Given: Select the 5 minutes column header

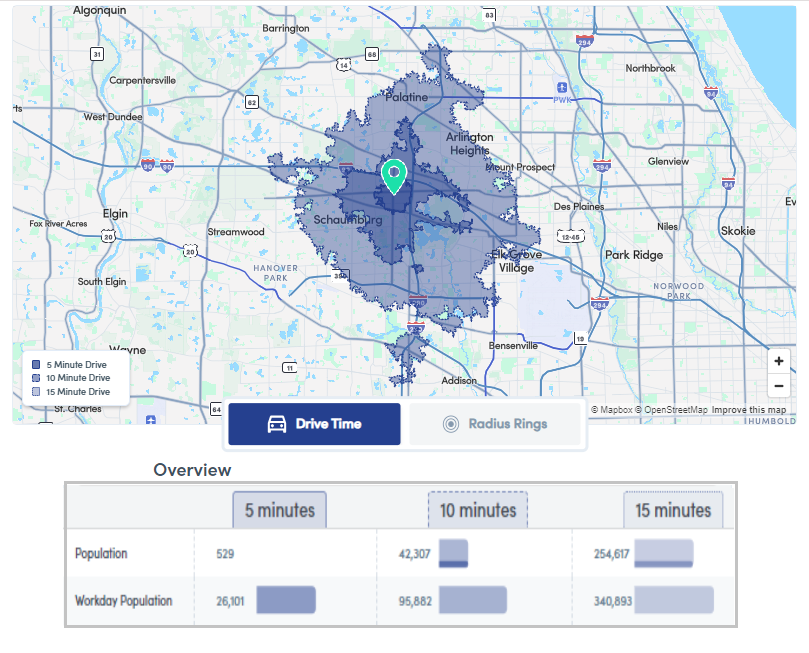Looking at the screenshot, I should (x=280, y=510).
